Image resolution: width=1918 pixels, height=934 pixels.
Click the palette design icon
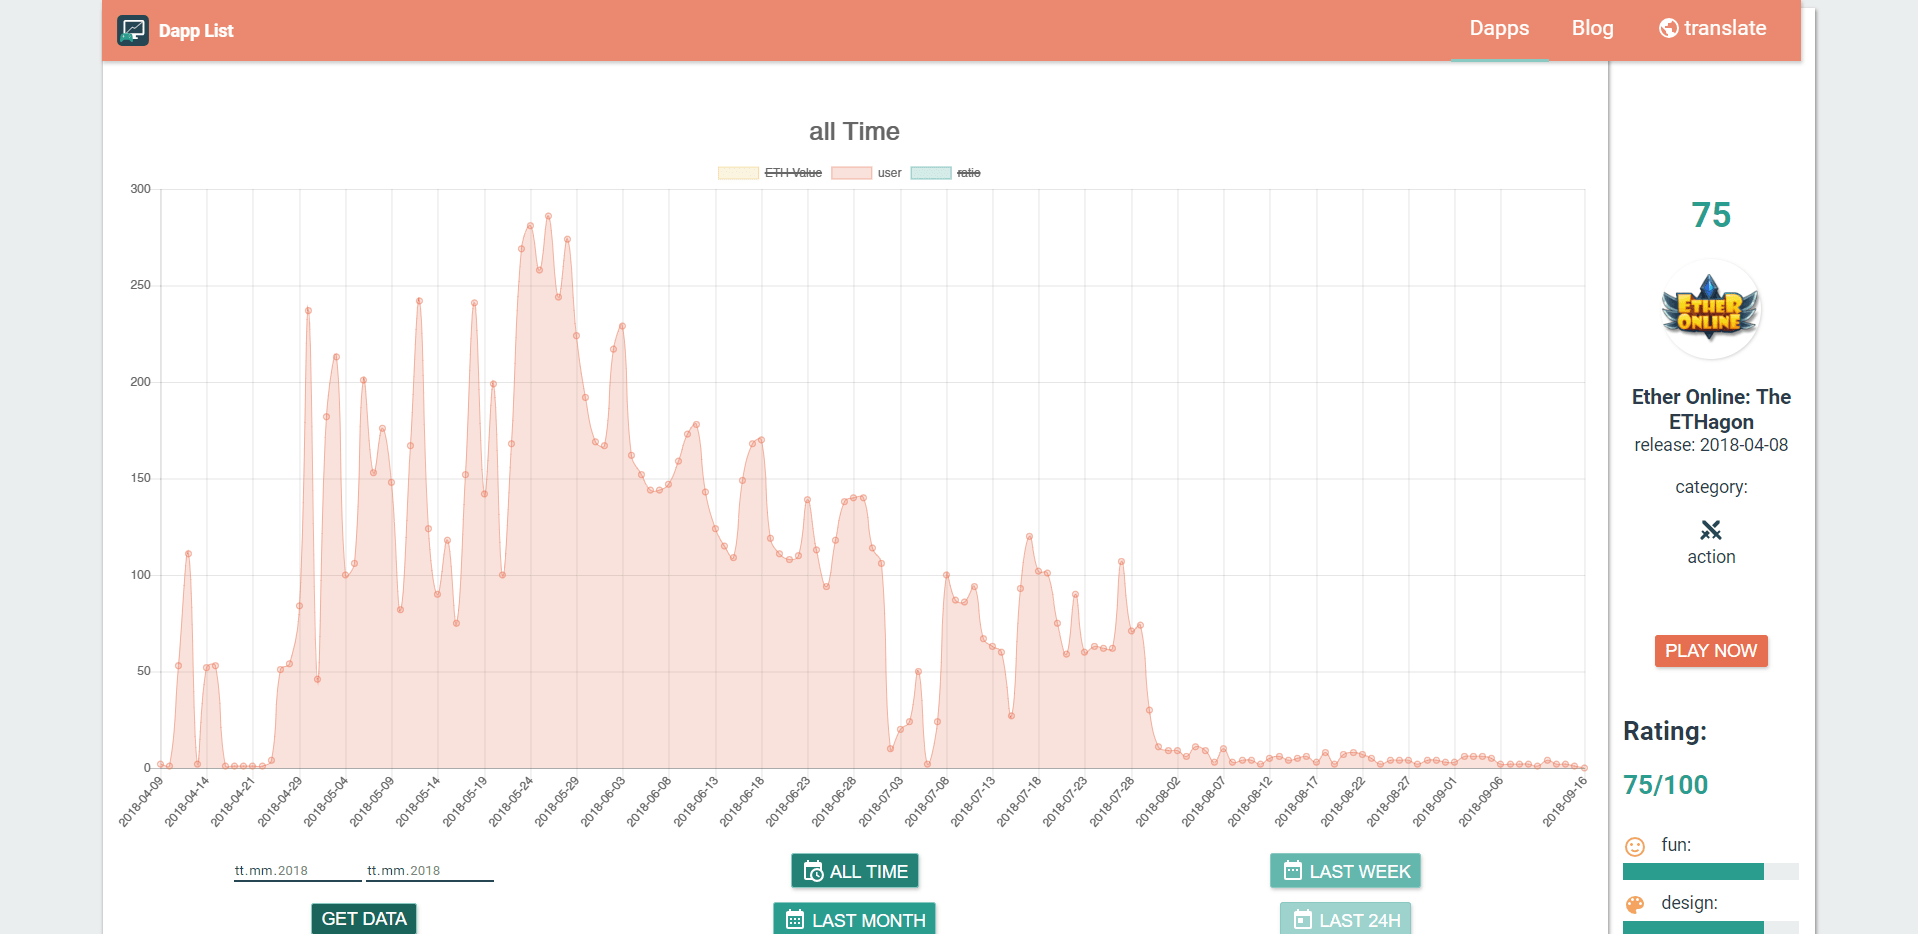(x=1635, y=905)
